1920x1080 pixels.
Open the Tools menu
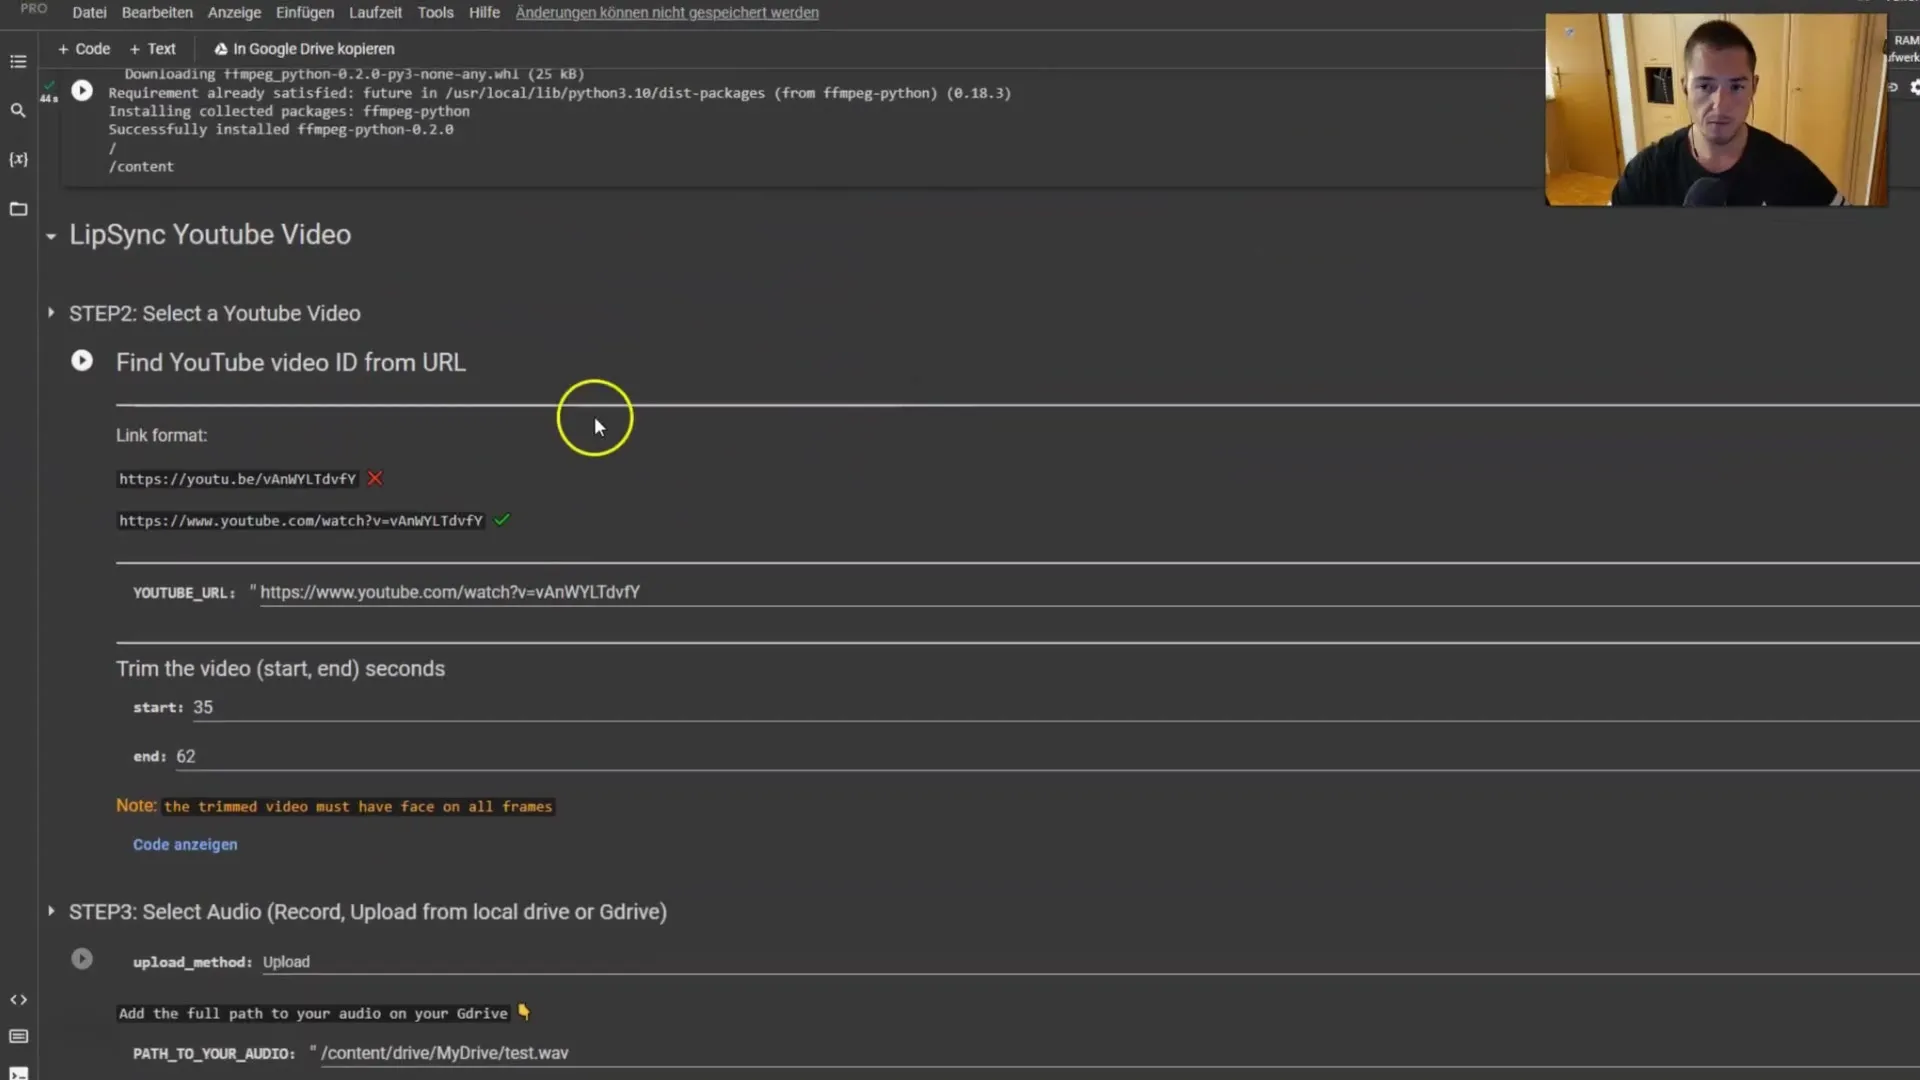tap(435, 12)
